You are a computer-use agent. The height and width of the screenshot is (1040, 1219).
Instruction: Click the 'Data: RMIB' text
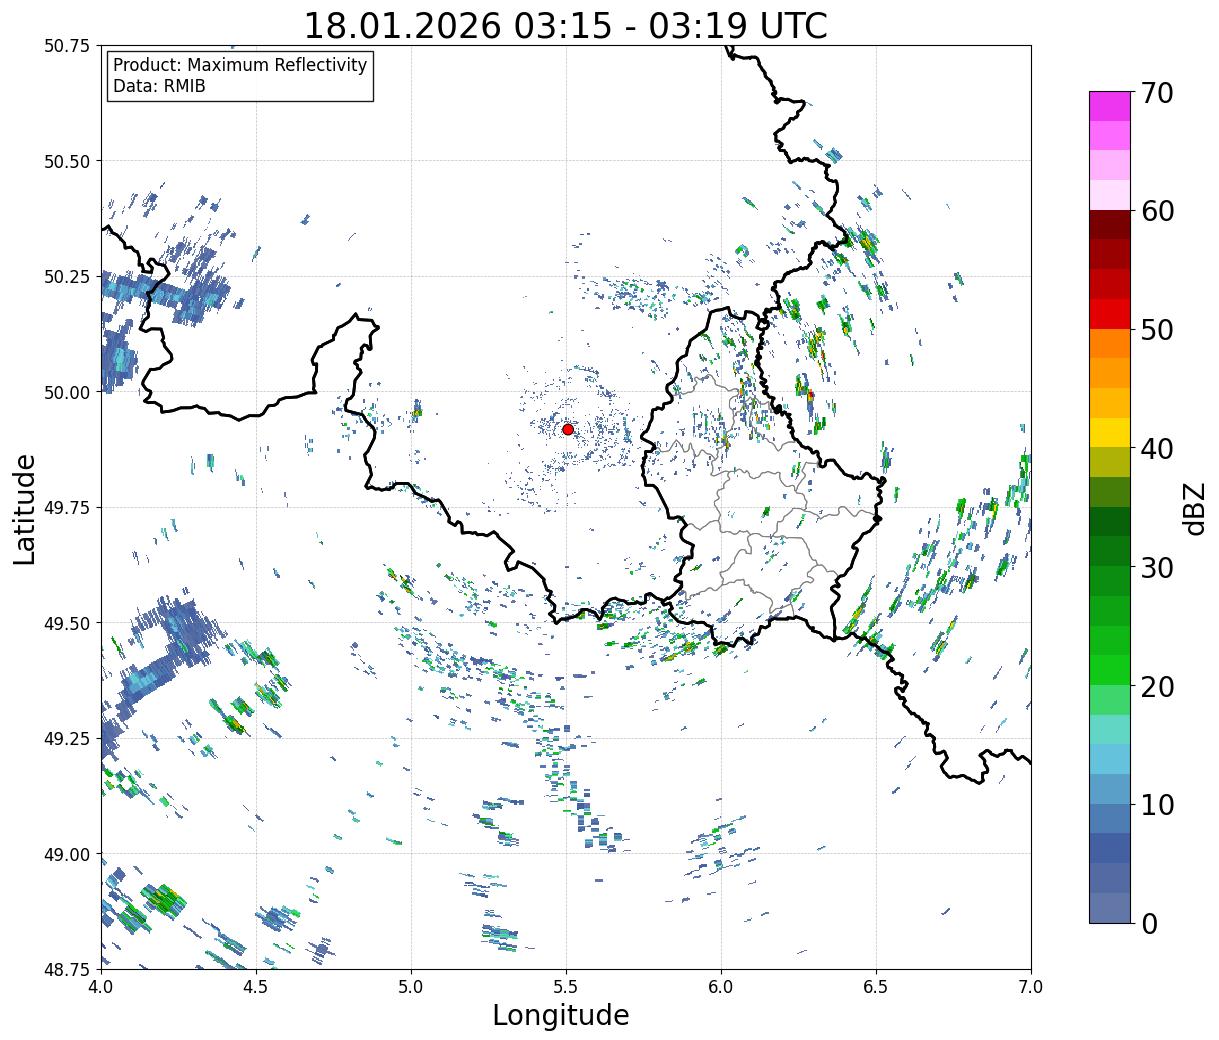(x=159, y=86)
